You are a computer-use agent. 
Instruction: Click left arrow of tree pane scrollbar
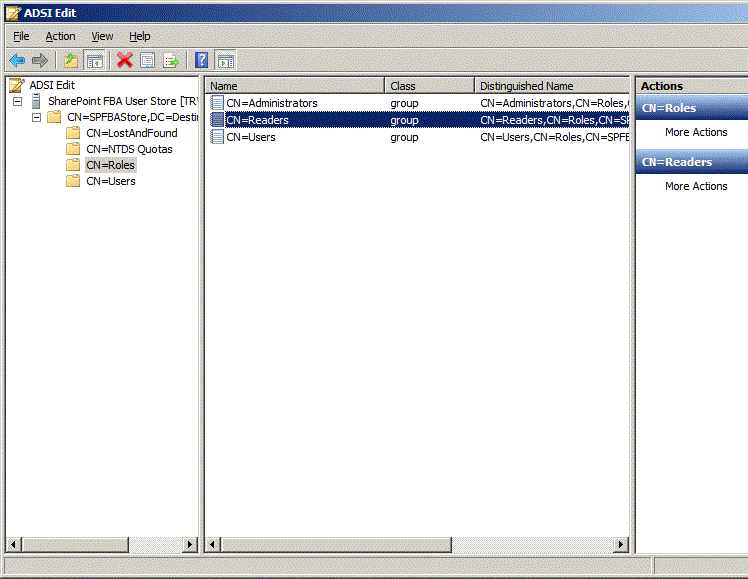13,544
